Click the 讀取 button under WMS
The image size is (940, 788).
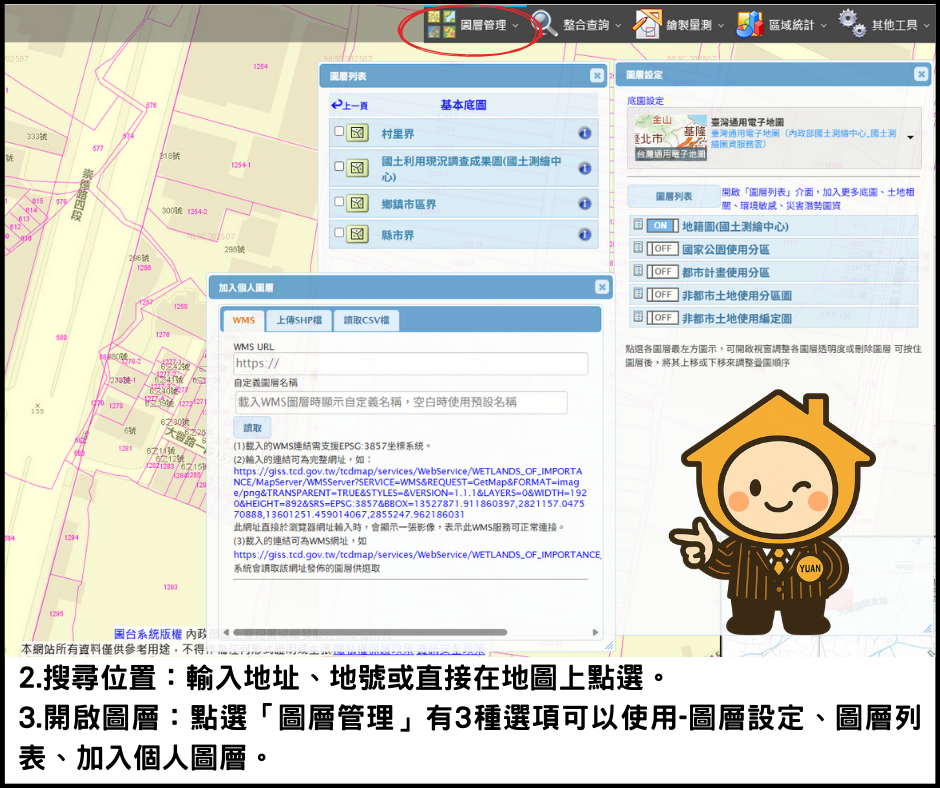point(252,427)
